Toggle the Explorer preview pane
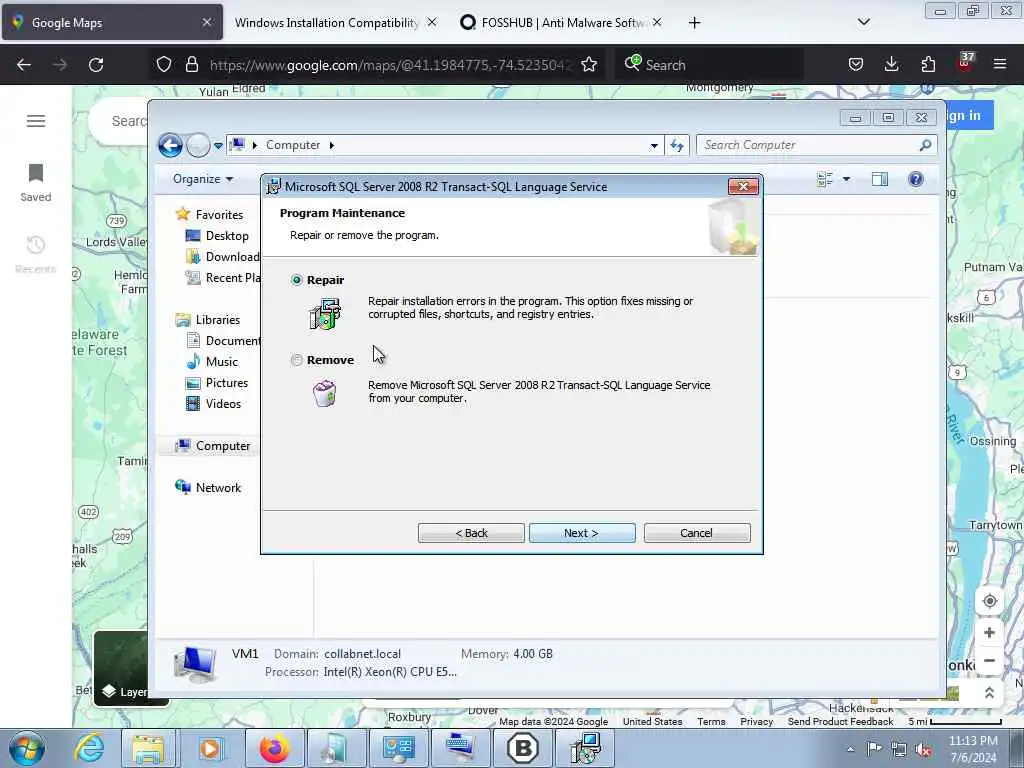The width and height of the screenshot is (1024, 768). pos(880,179)
